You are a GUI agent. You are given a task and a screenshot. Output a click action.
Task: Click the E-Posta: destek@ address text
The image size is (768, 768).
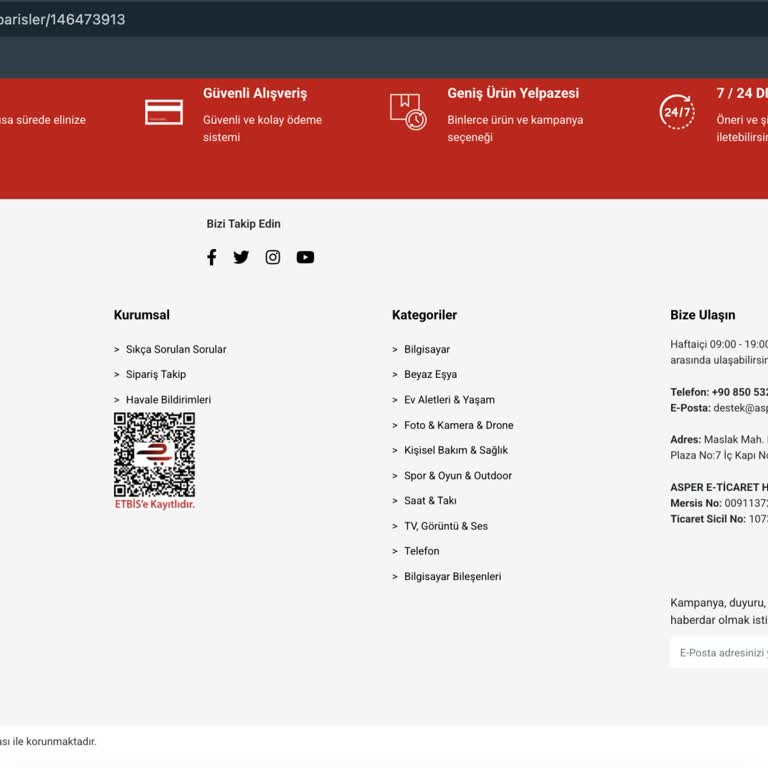point(719,408)
